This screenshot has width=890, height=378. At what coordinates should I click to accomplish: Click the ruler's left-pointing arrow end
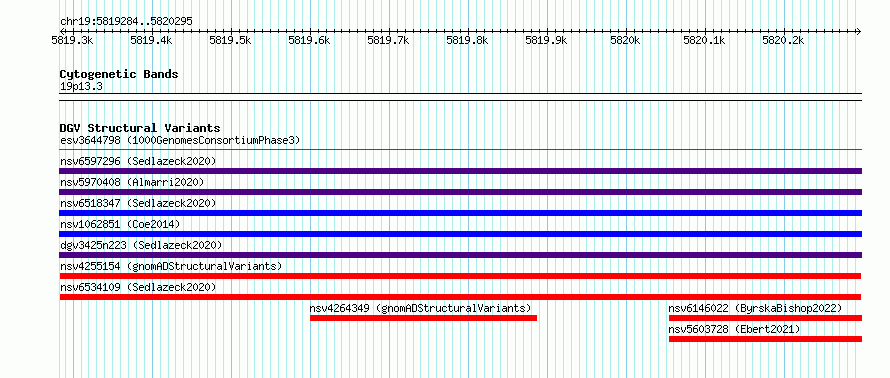coord(63,31)
